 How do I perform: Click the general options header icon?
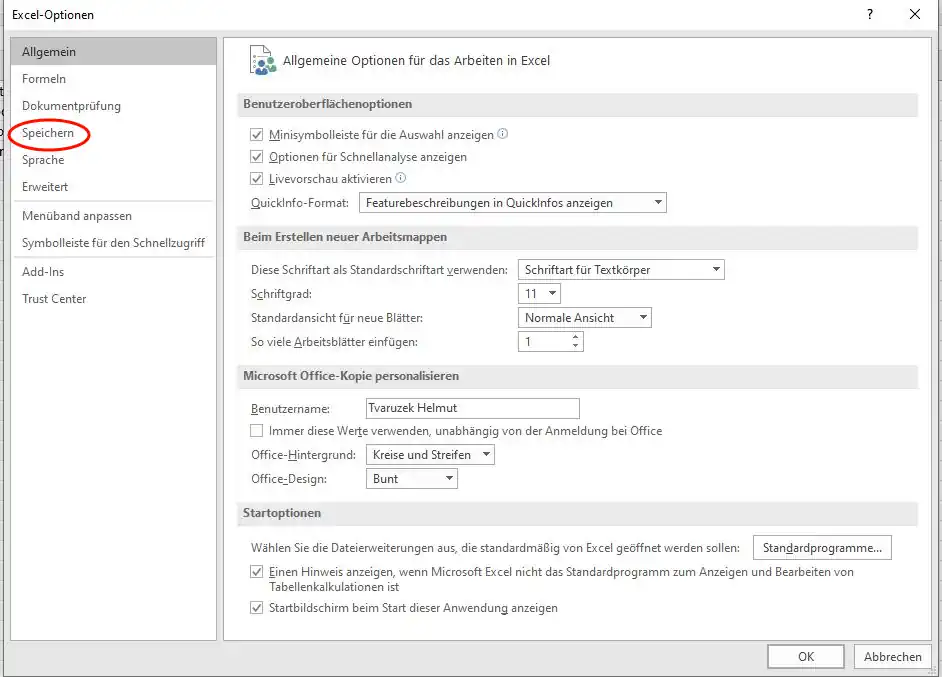tap(262, 60)
